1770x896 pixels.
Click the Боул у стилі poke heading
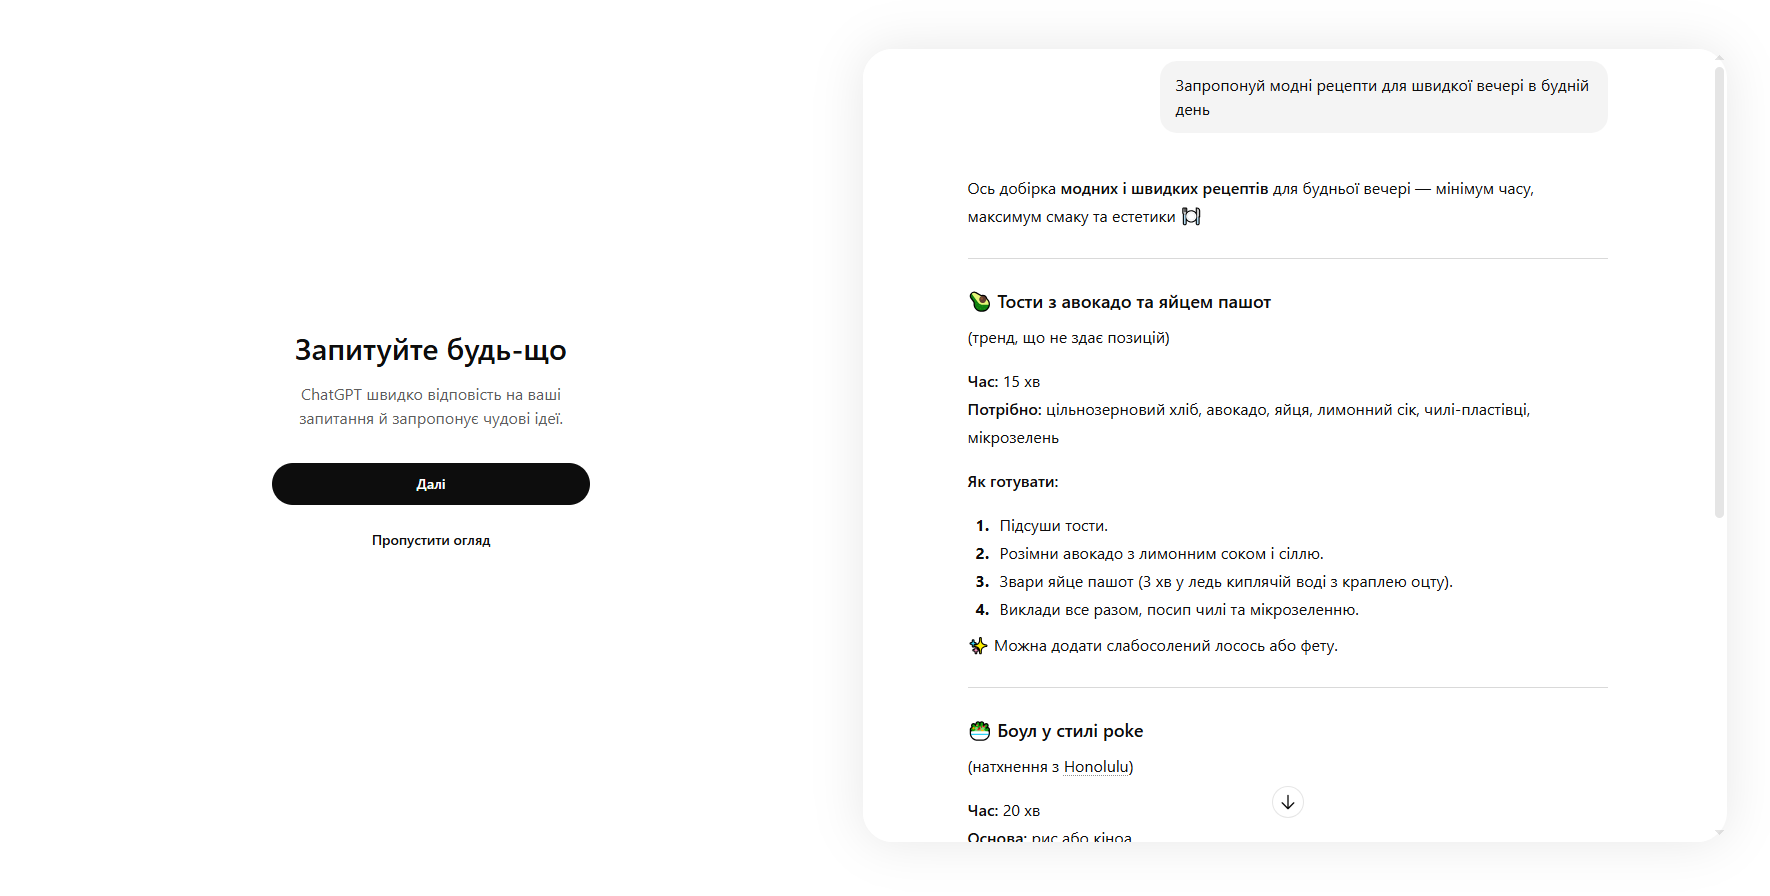click(1069, 731)
